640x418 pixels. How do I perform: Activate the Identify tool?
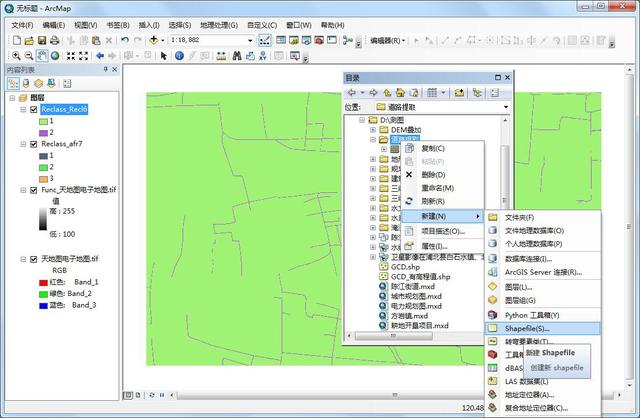pos(179,56)
